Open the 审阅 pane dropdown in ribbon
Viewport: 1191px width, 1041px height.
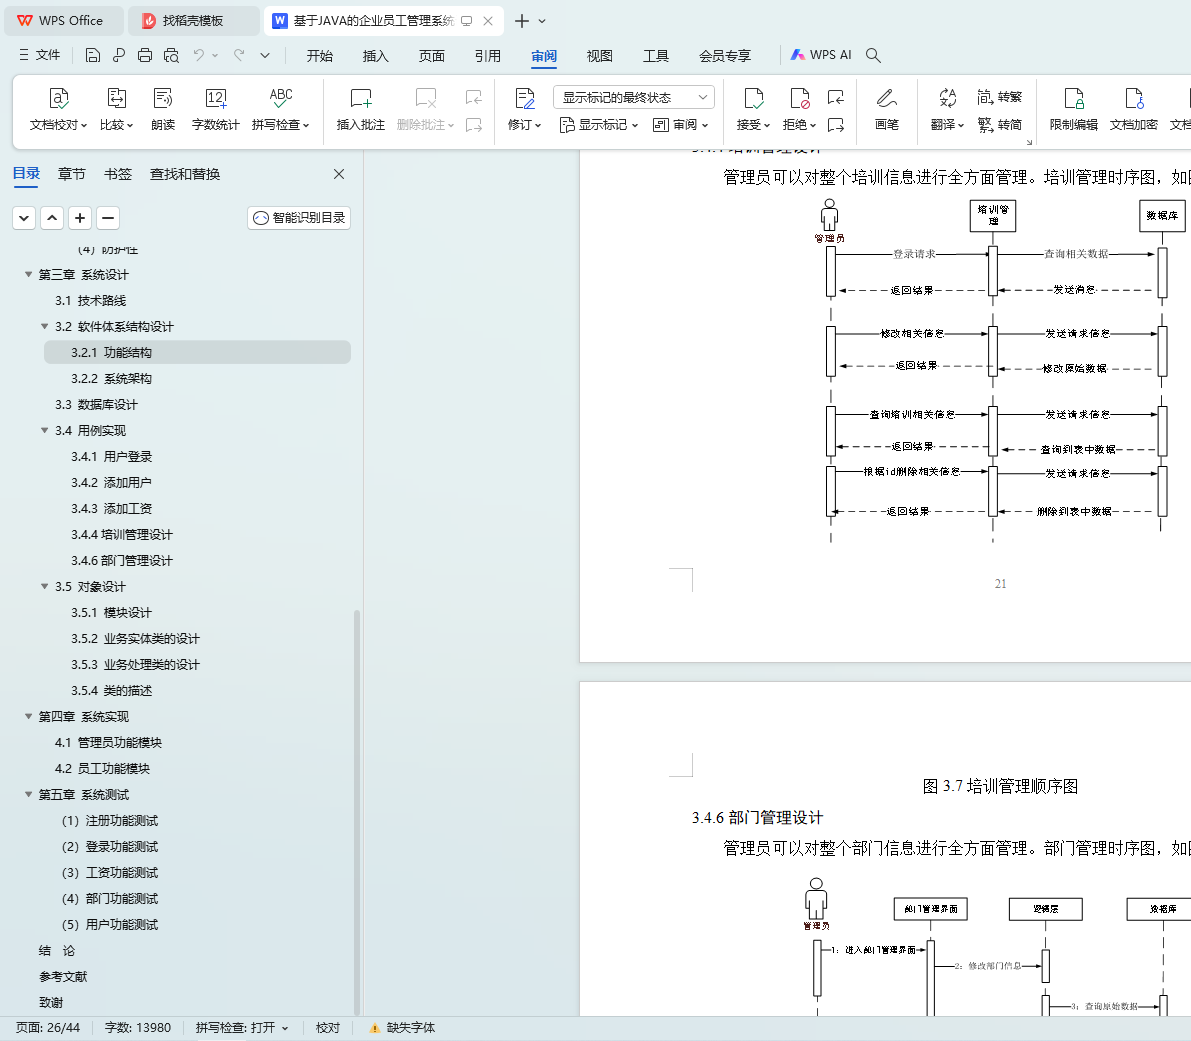tap(681, 125)
